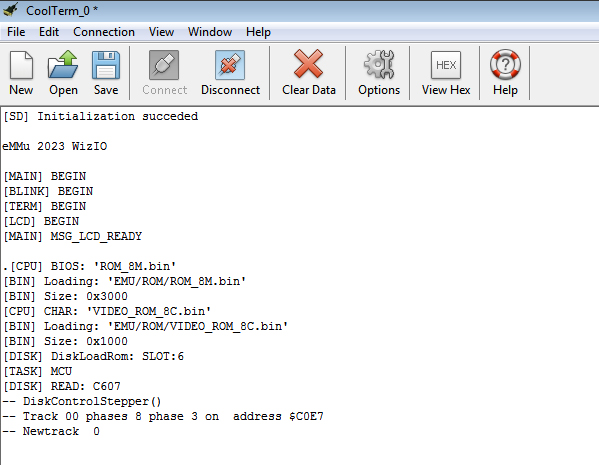Open the Edit menu
Screen dimensions: 599x465
[x=49, y=32]
